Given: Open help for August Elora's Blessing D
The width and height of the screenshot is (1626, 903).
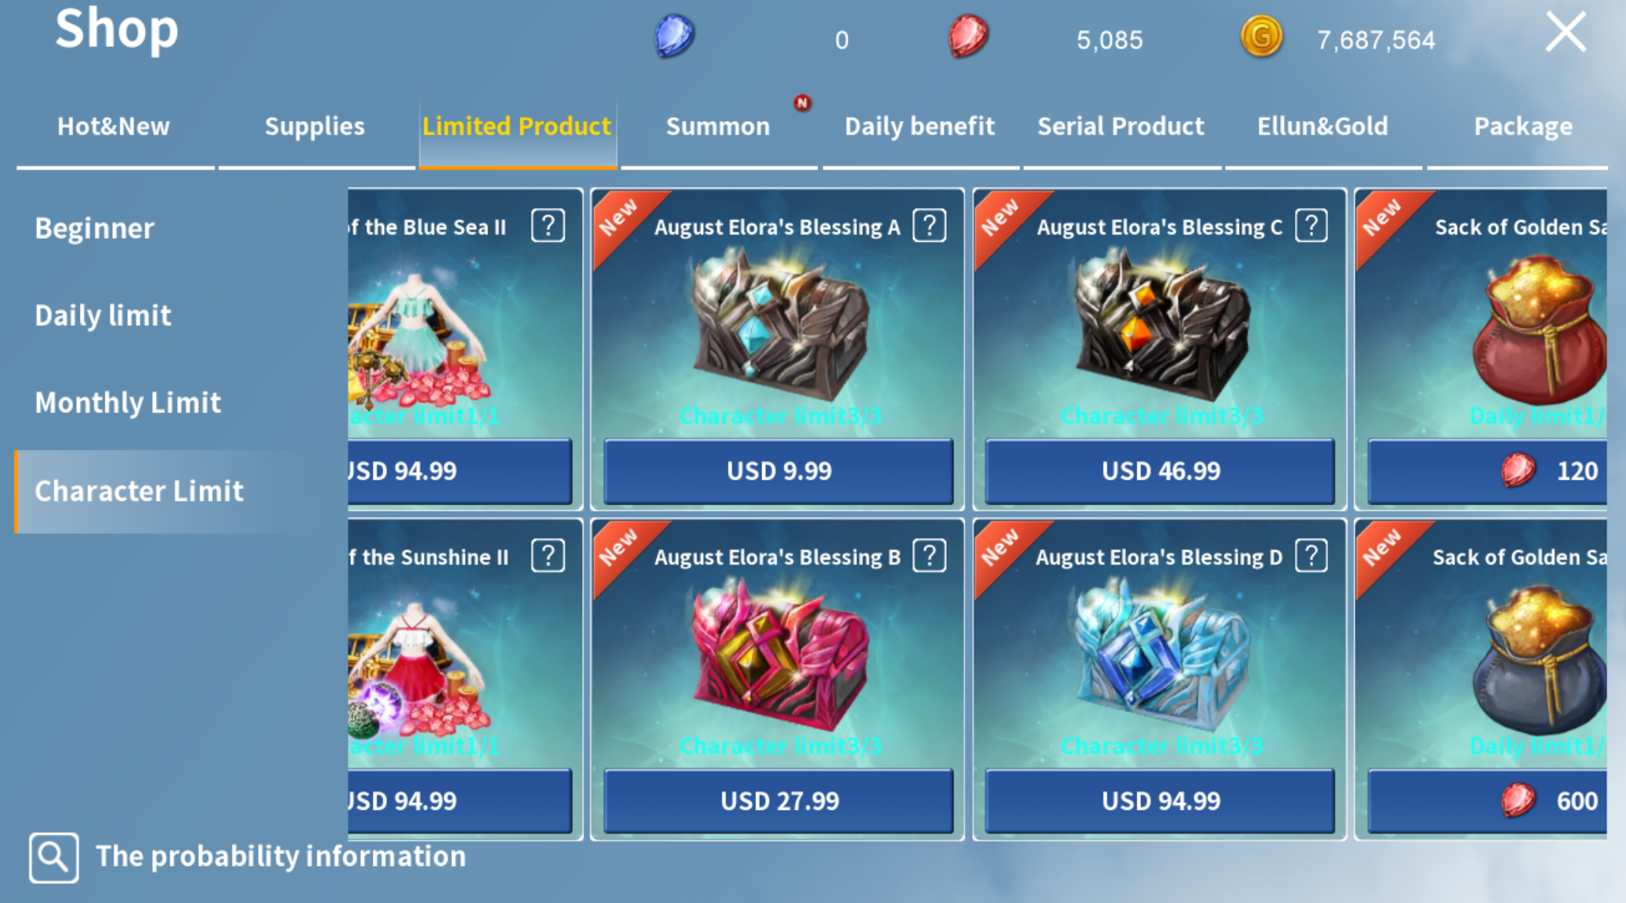Looking at the screenshot, I should point(1311,556).
